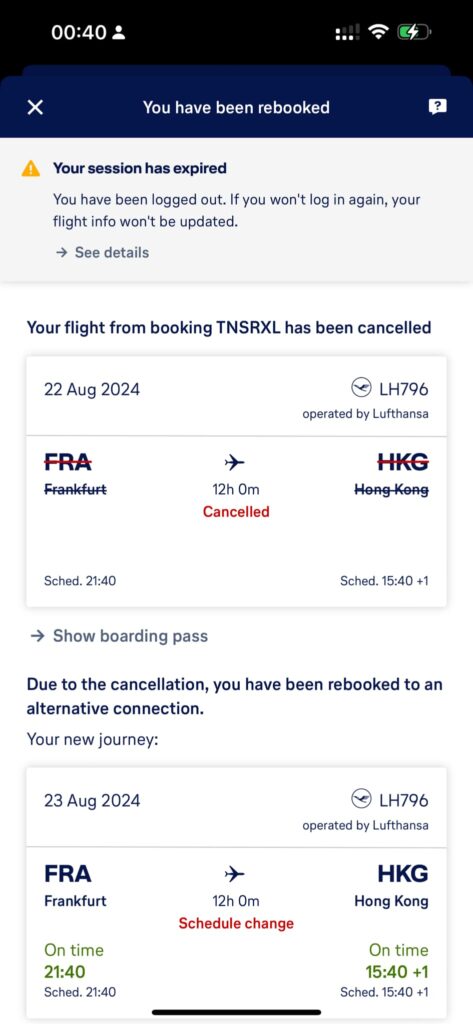
Task: Tap airplane icon on cancelled flight card
Action: pos(235,463)
